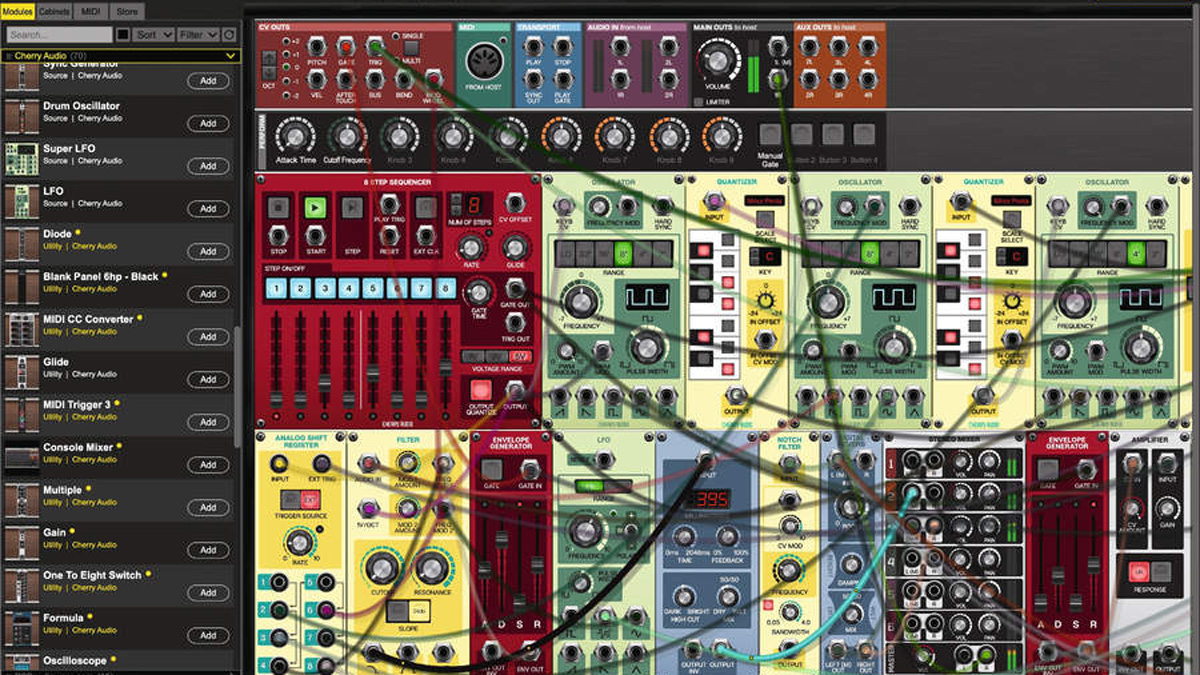Click the refresh icon in the module browser
Viewport: 1200px width, 675px height.
coord(228,35)
